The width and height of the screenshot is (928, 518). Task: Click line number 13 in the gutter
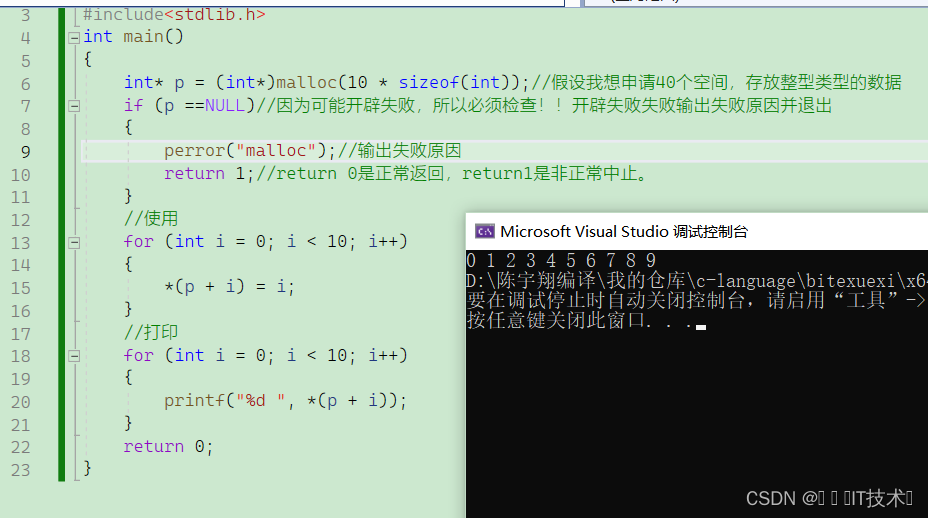[21, 243]
